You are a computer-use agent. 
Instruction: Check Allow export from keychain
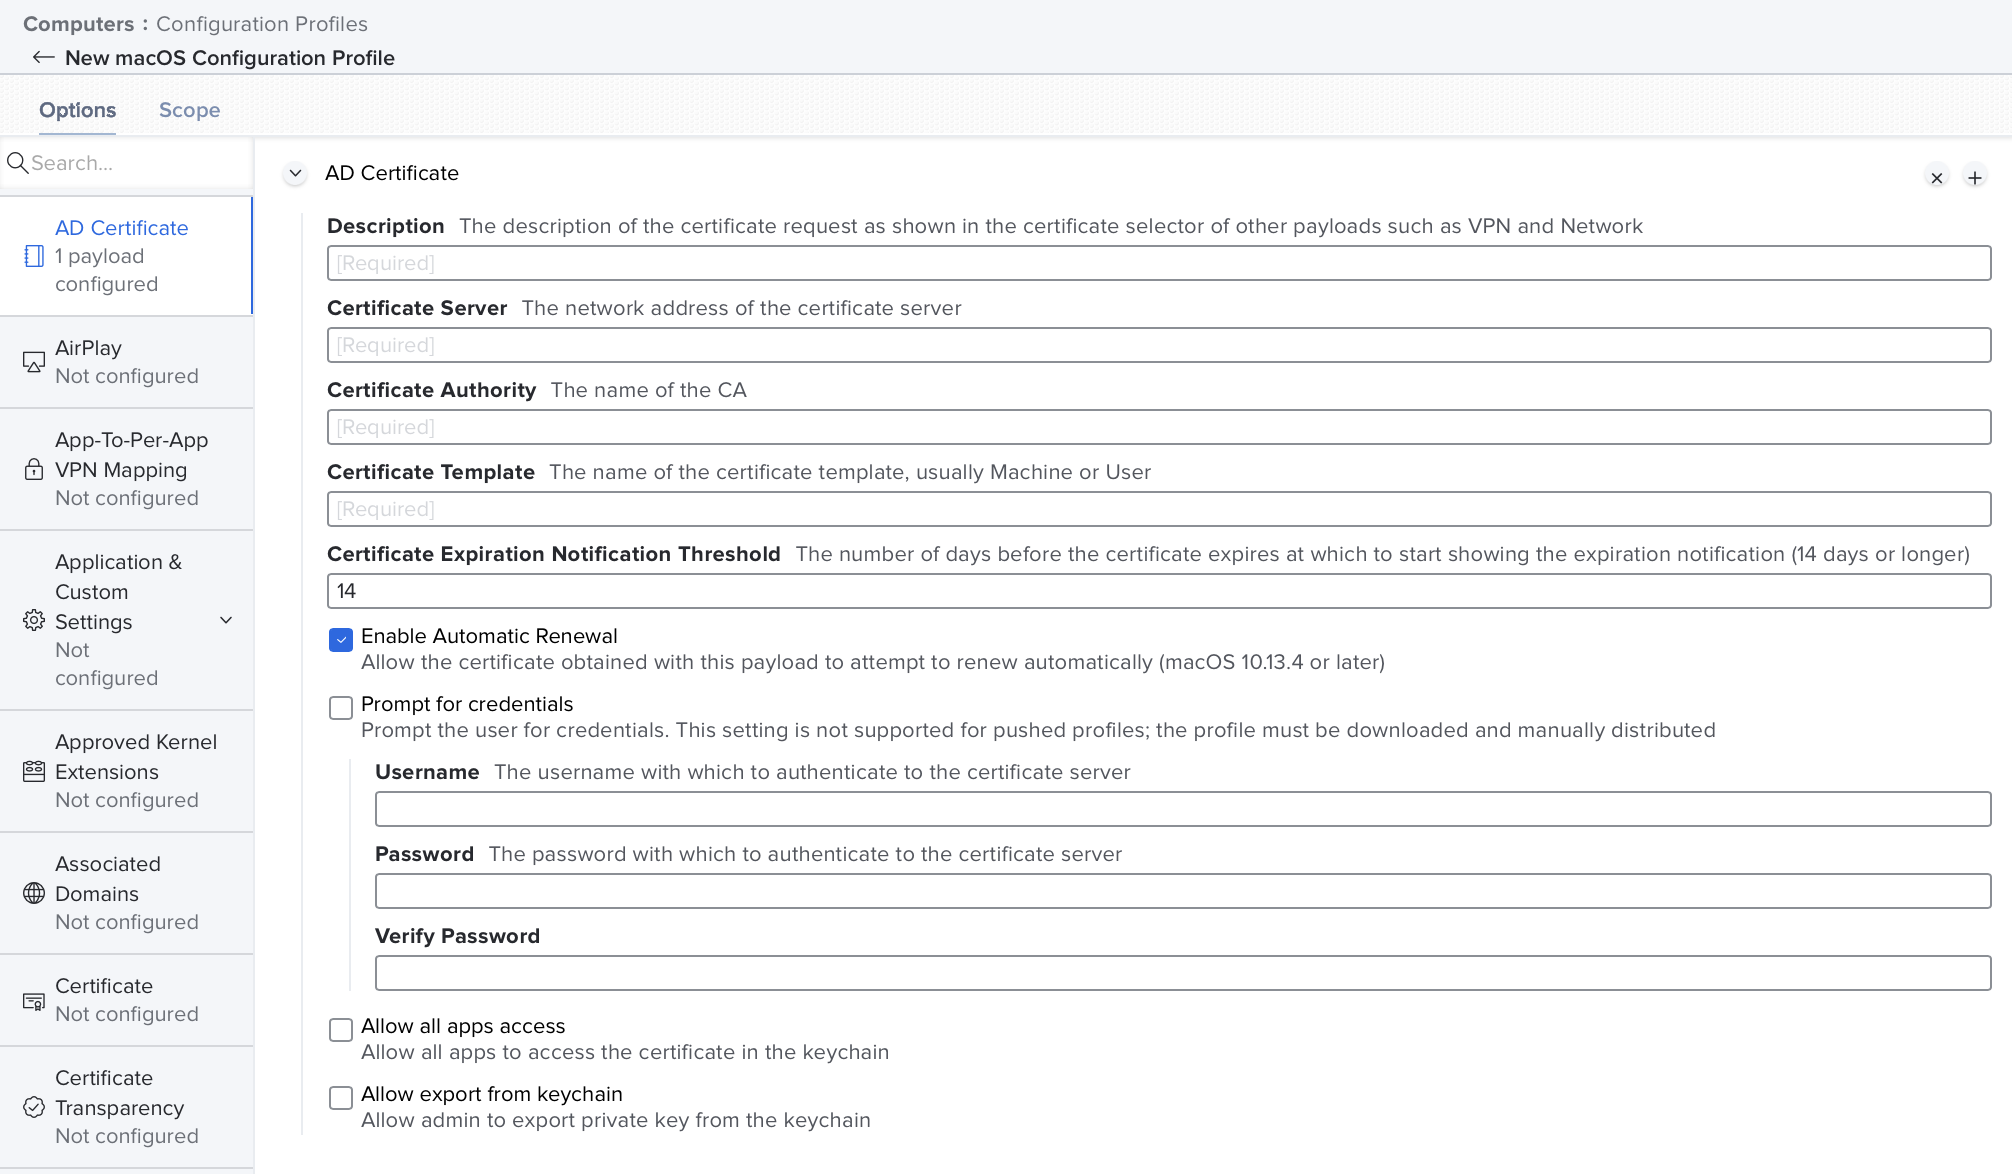click(x=341, y=1098)
